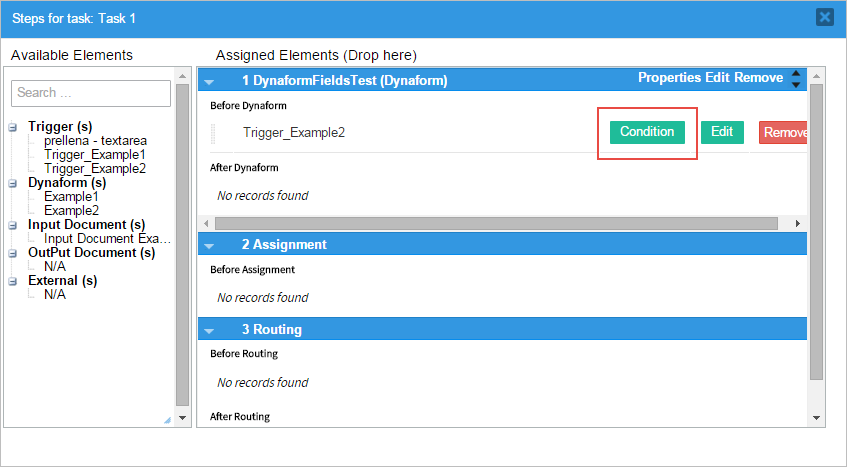The height and width of the screenshot is (467, 847).
Task: Close the Steps for task dialog
Action: (824, 17)
